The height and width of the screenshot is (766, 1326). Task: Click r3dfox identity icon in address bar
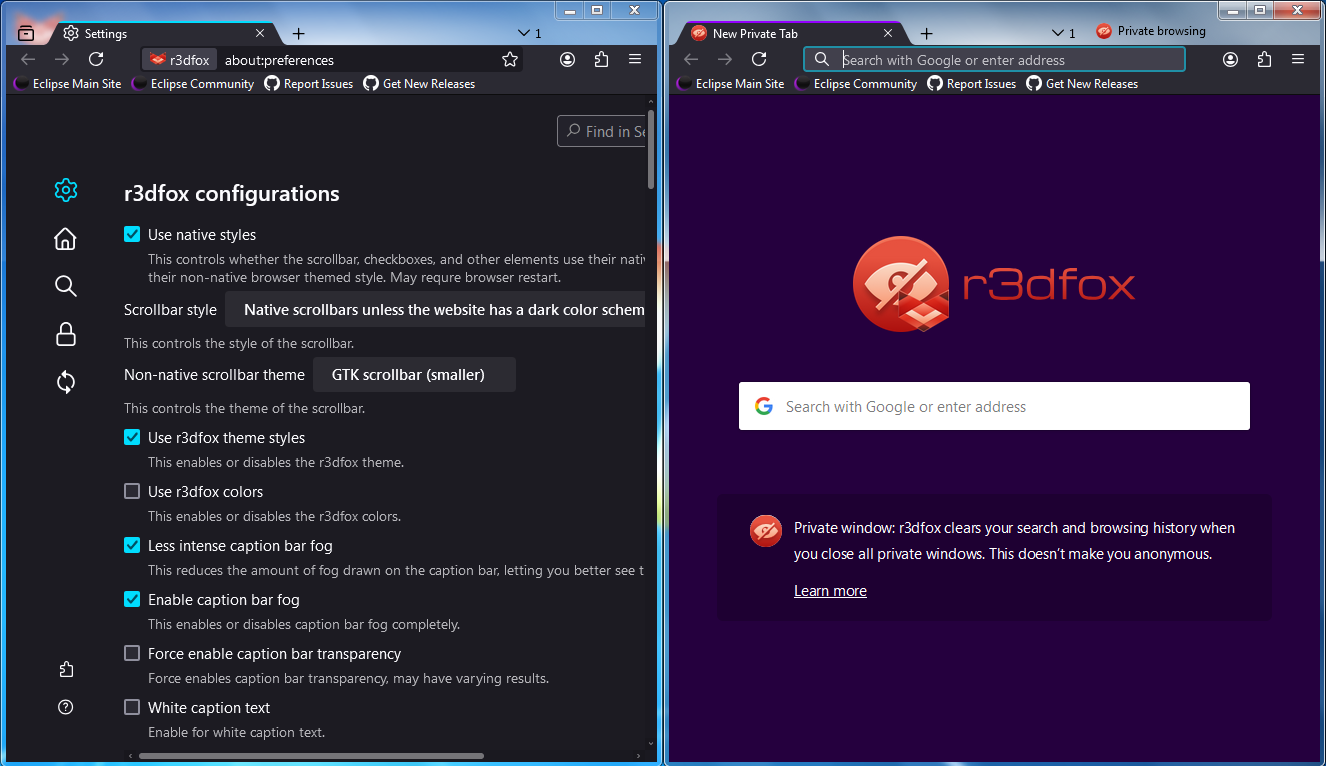click(179, 60)
